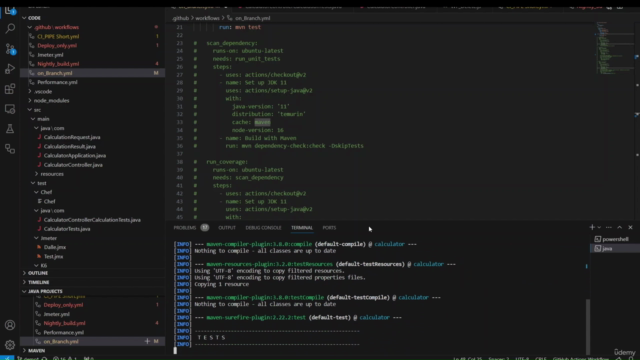Click Nightly_build.yml in Java Projects list
The width and height of the screenshot is (640, 360).
tap(64, 323)
